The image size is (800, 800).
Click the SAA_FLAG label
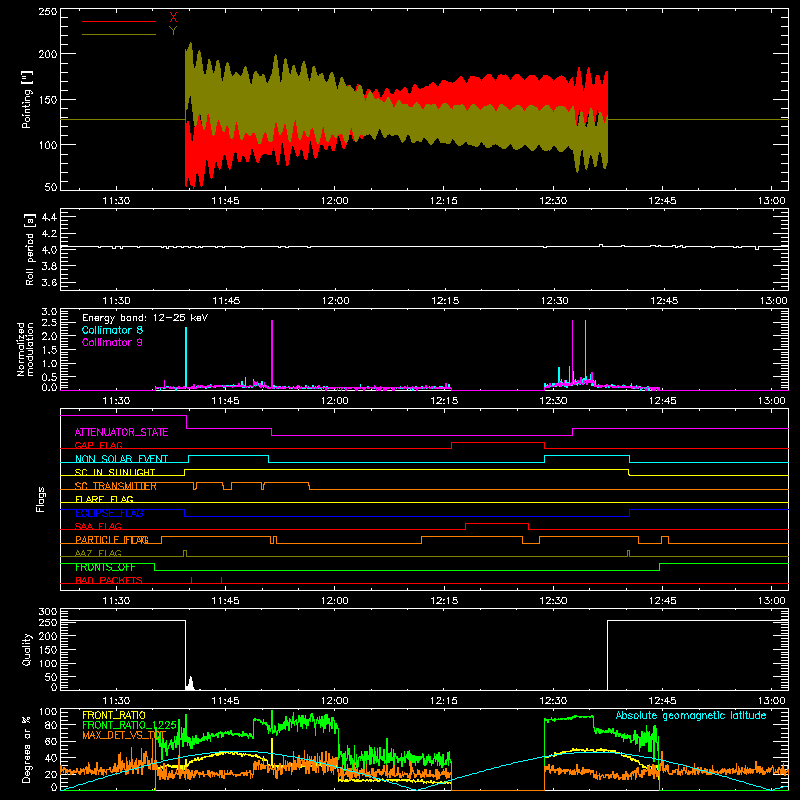click(98, 526)
